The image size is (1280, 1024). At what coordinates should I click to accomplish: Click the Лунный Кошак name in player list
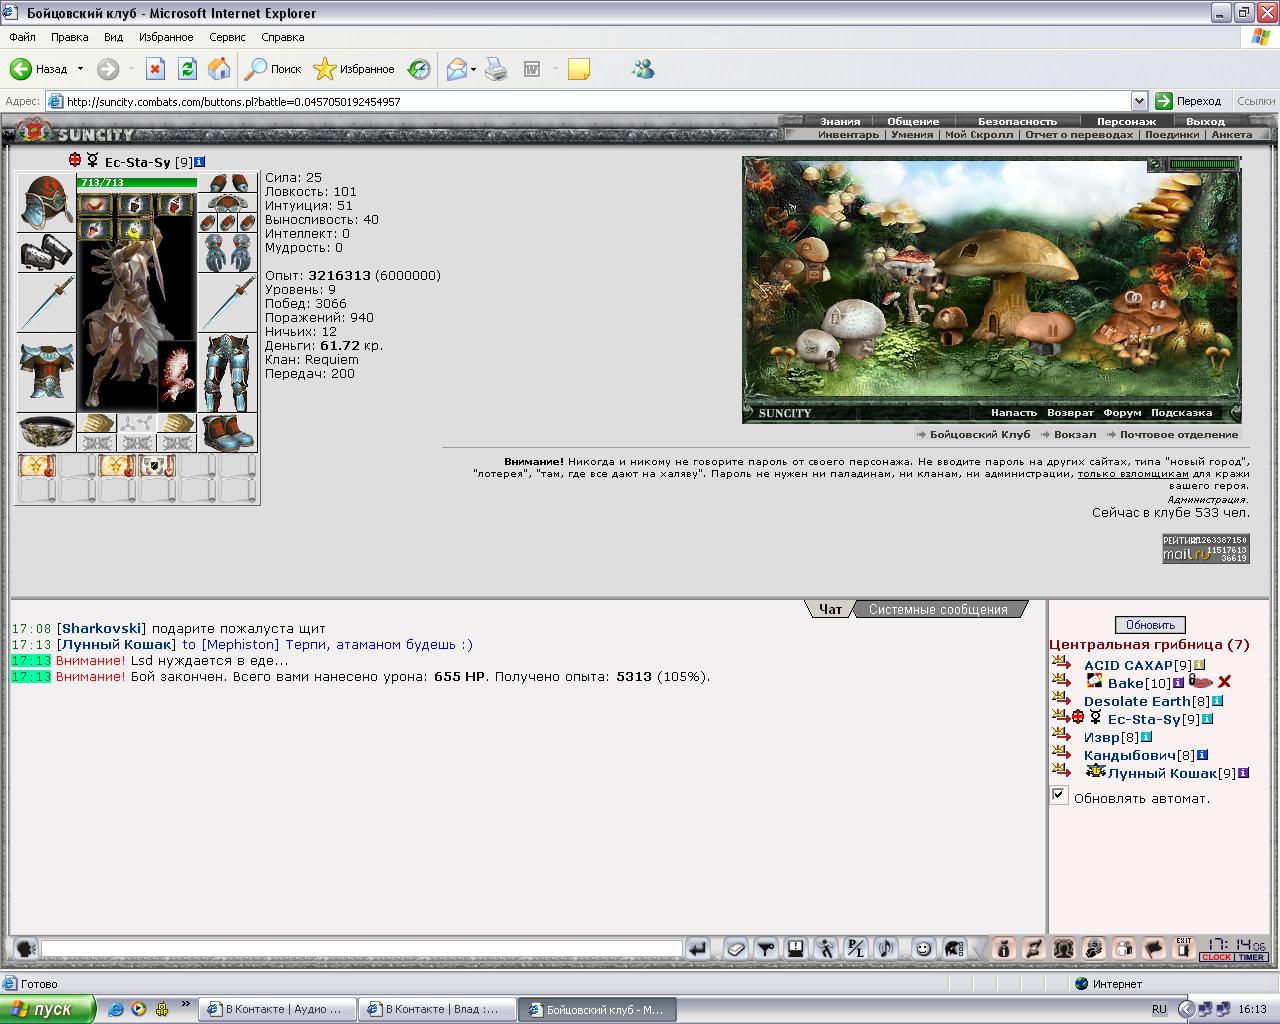pyautogui.click(x=1162, y=773)
